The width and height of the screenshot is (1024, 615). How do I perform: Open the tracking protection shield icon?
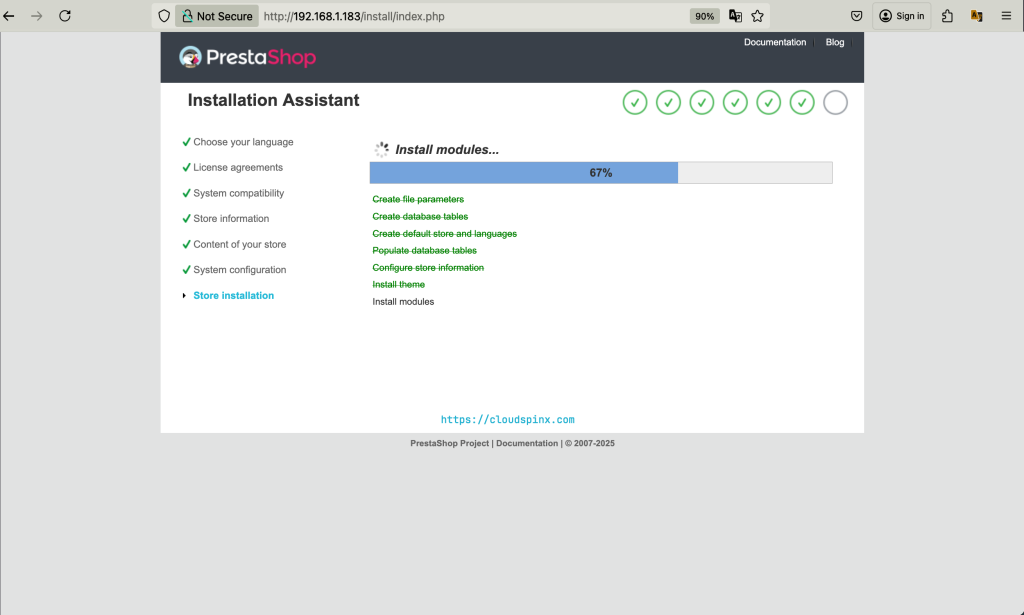[164, 16]
